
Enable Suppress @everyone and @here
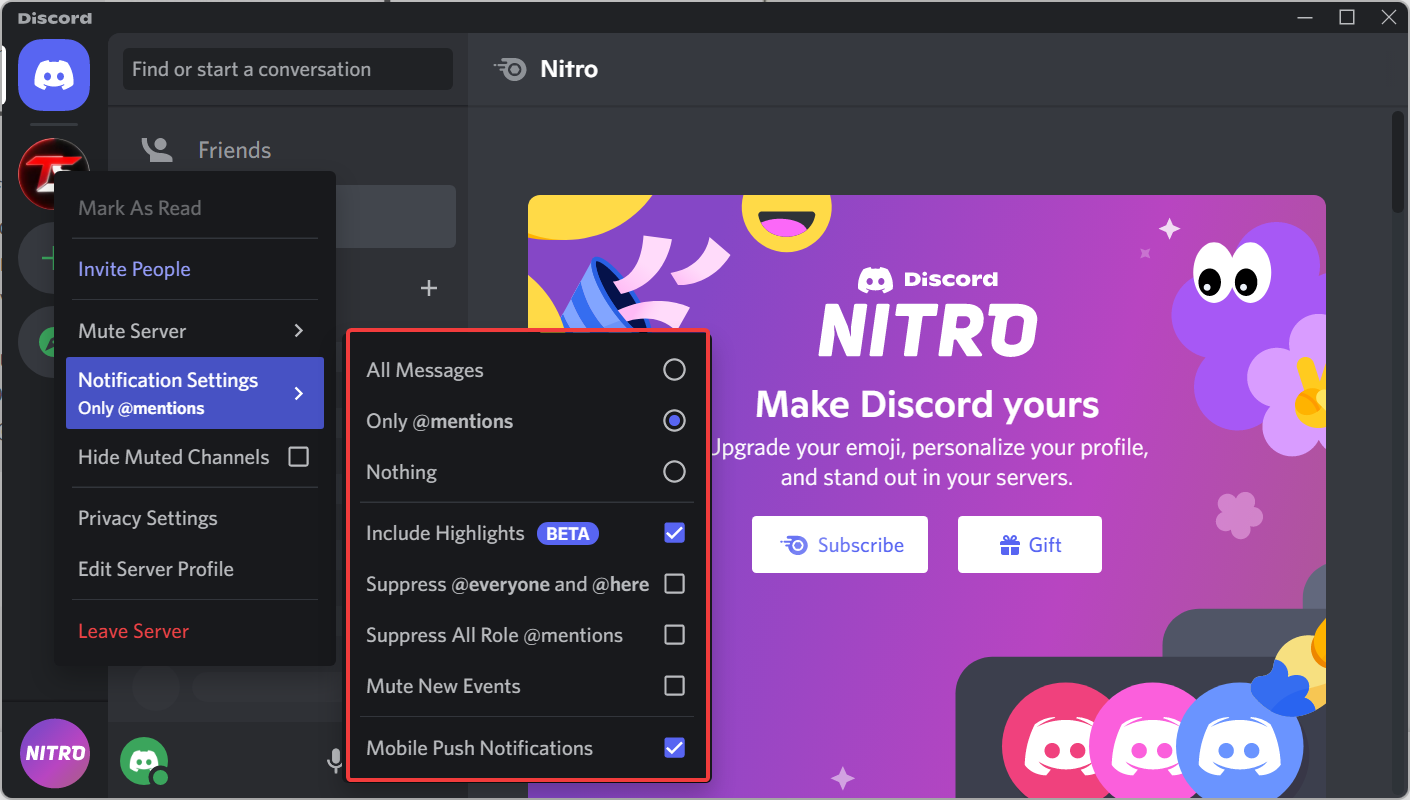point(675,584)
